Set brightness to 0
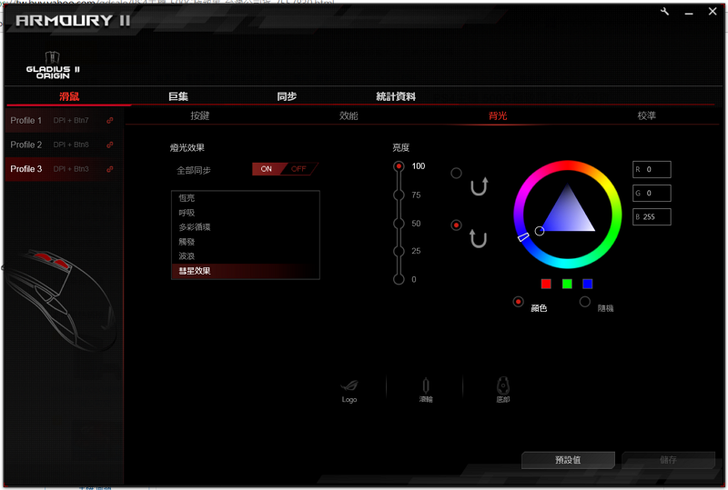This screenshot has height=490, width=728. (x=398, y=279)
